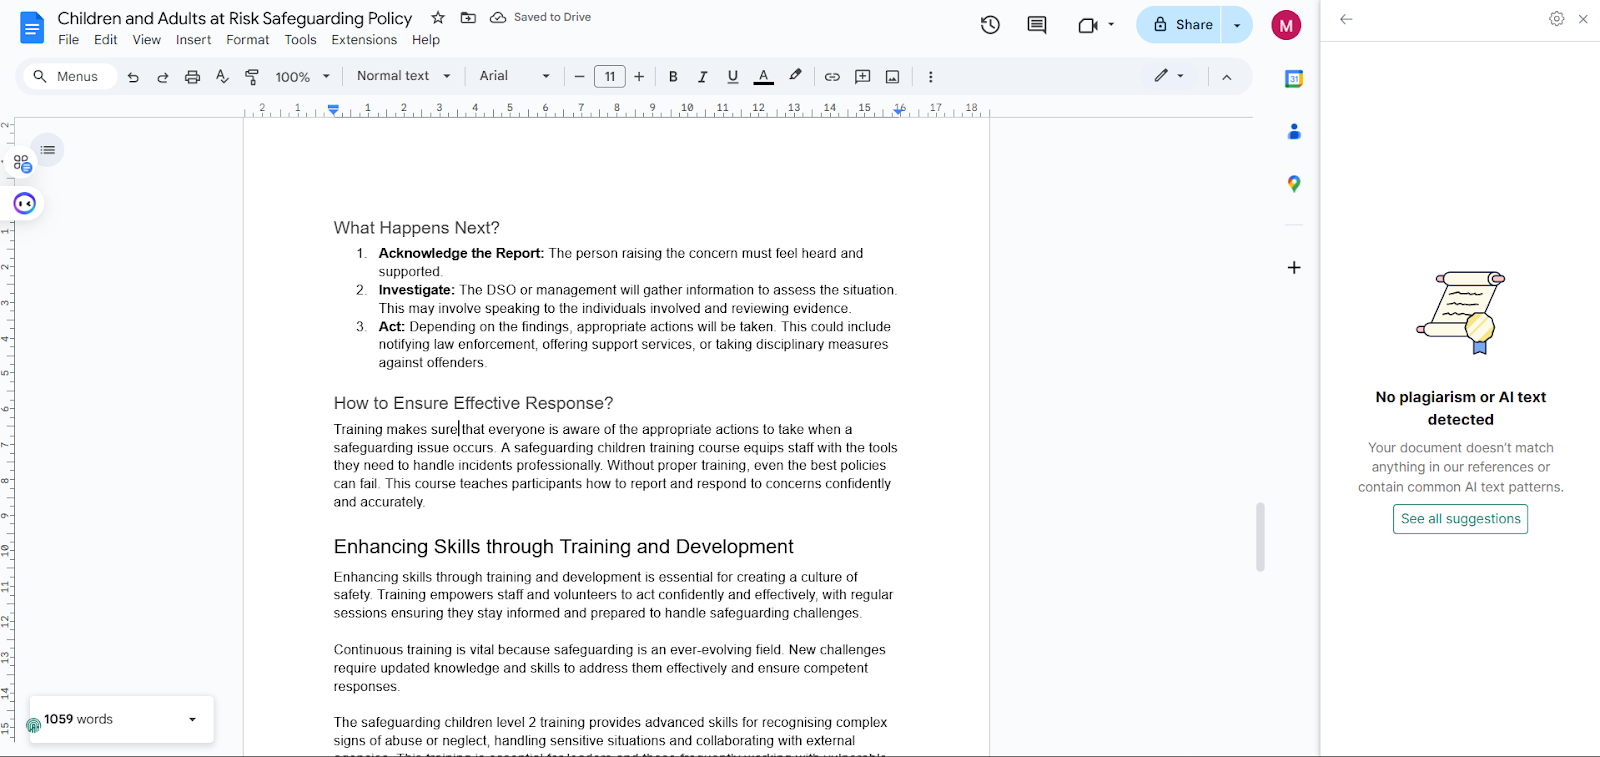Toggle bold formatting
Image resolution: width=1600 pixels, height=757 pixels.
click(x=673, y=77)
